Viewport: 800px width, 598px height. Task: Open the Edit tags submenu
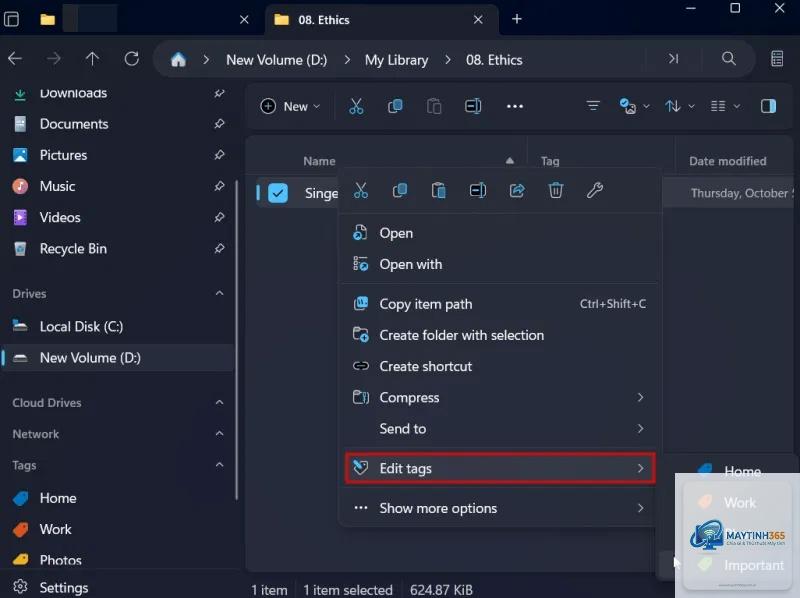coord(499,468)
